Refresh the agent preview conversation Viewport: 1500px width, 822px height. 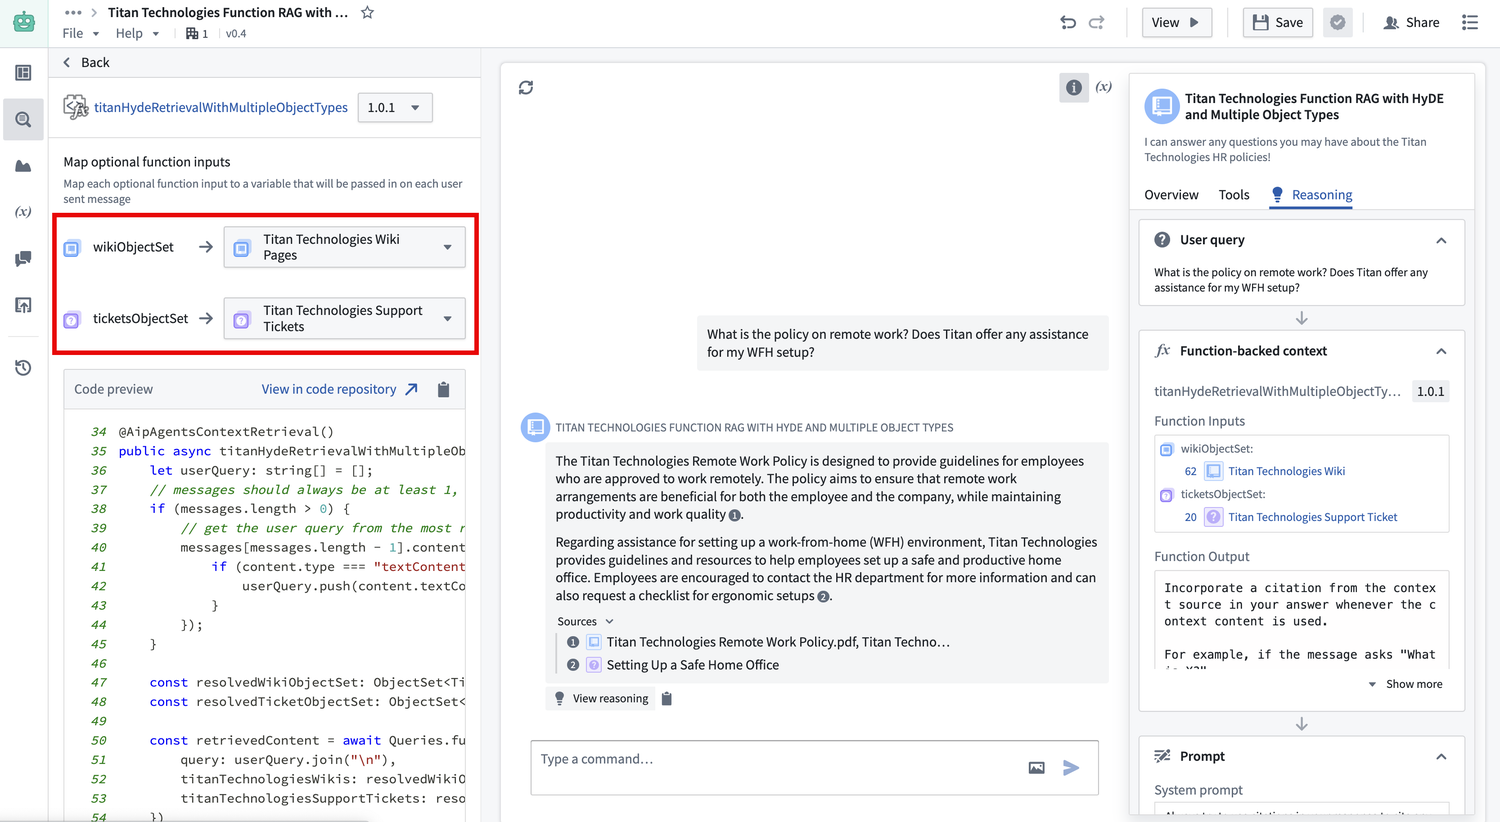click(527, 88)
